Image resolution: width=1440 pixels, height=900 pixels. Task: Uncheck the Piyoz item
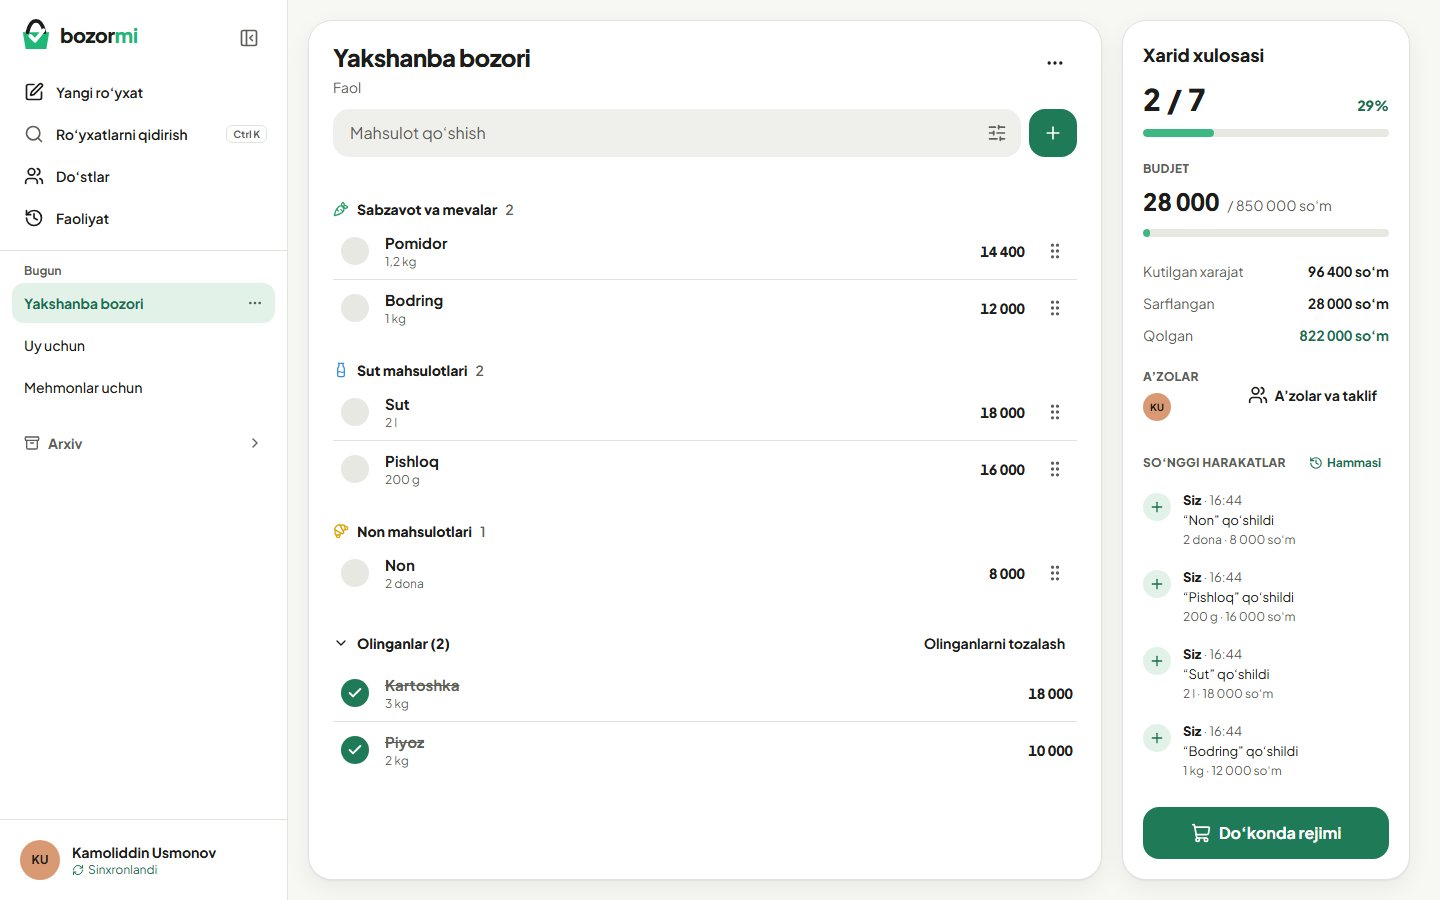click(x=355, y=750)
